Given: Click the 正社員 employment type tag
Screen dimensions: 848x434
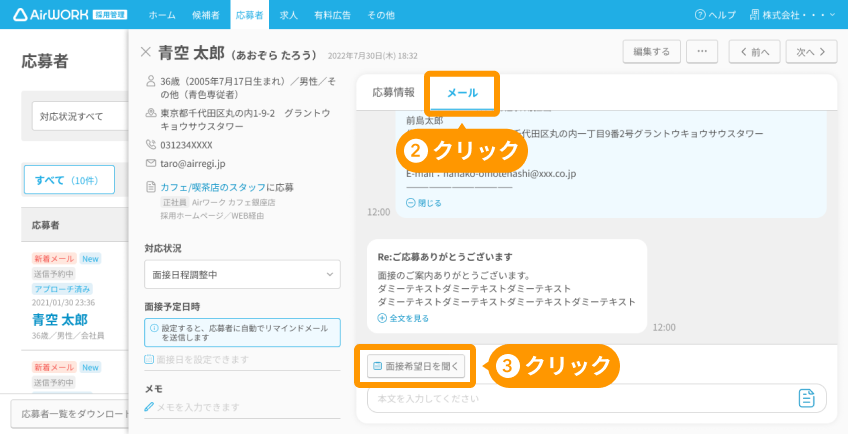Looking at the screenshot, I should tap(174, 202).
